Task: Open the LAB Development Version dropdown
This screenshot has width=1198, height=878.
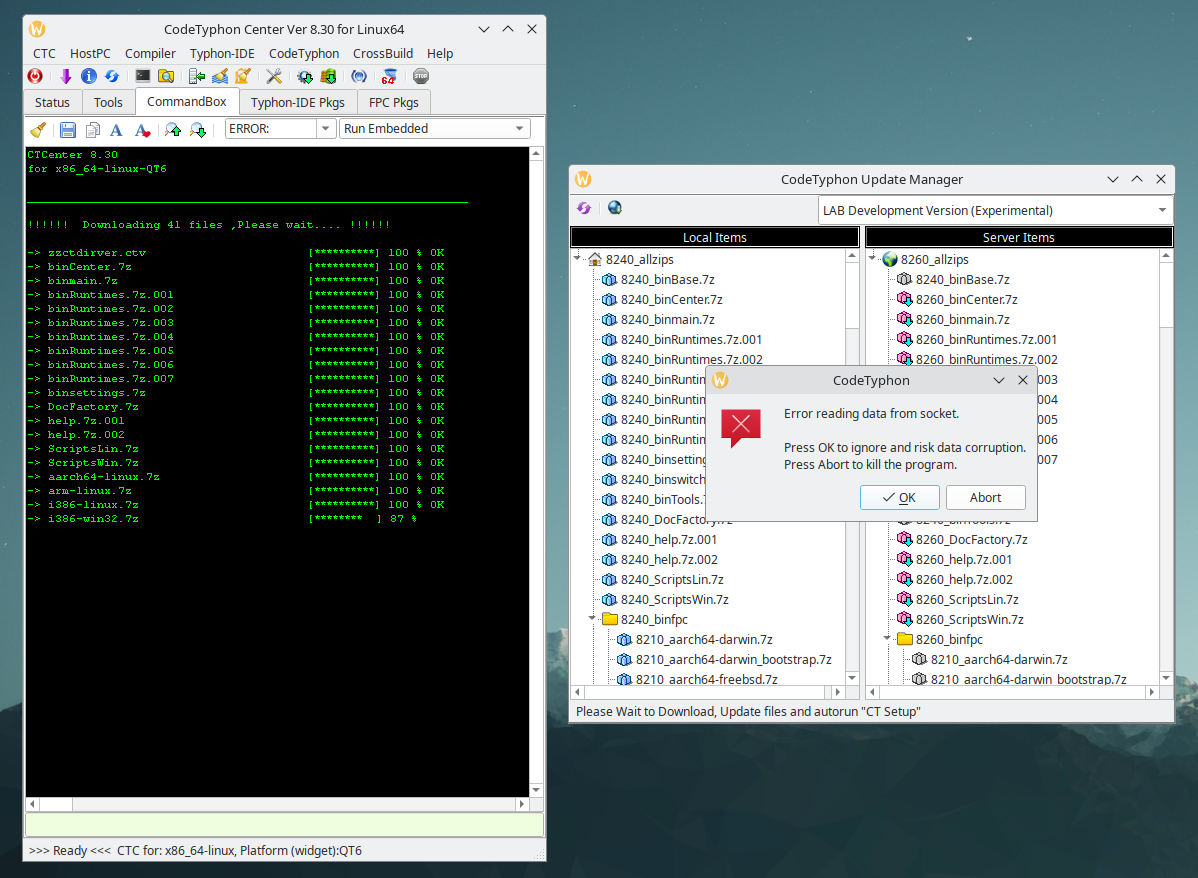Action: click(x=995, y=210)
